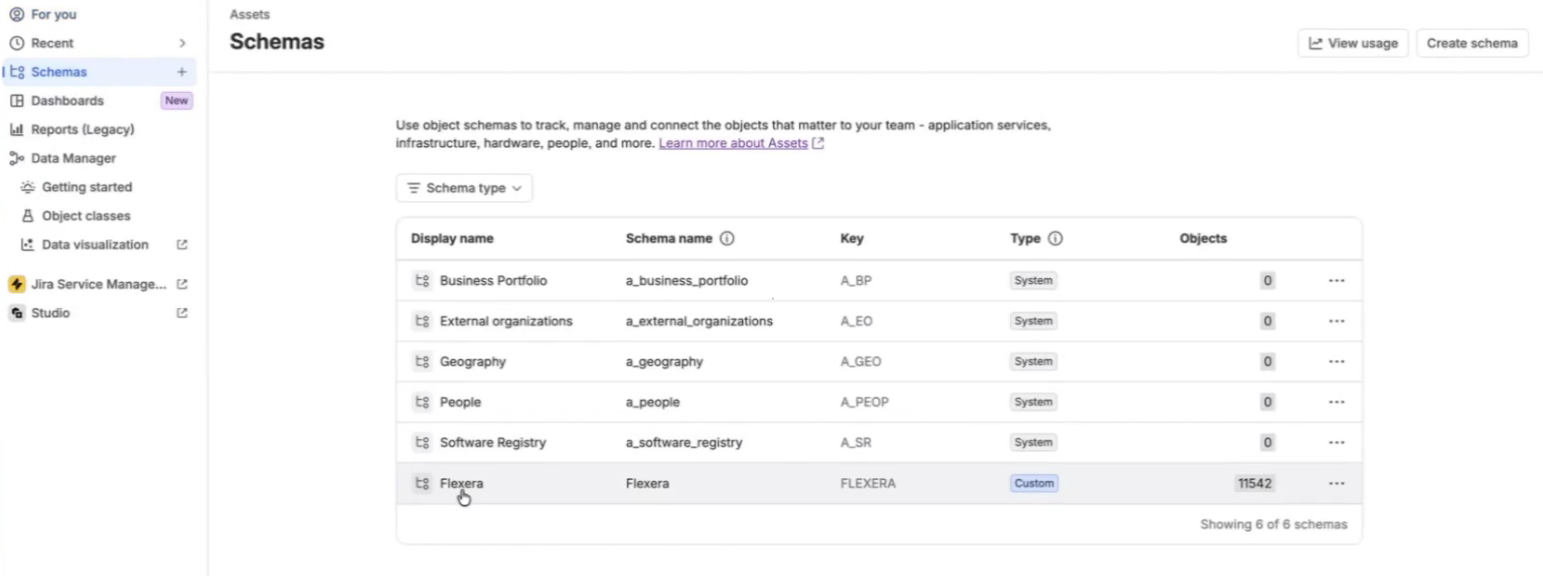
Task: Open more actions for Flexera row
Action: tap(1336, 483)
